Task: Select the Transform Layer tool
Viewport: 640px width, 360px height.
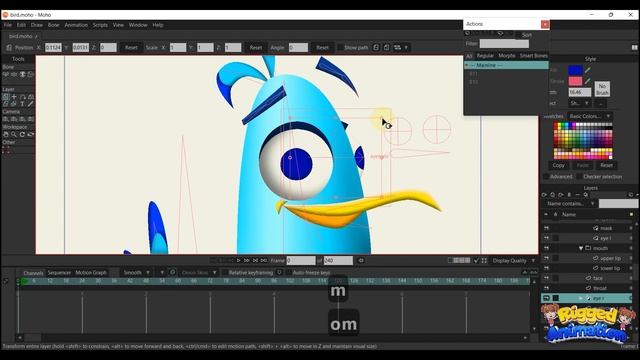Action: (6, 97)
